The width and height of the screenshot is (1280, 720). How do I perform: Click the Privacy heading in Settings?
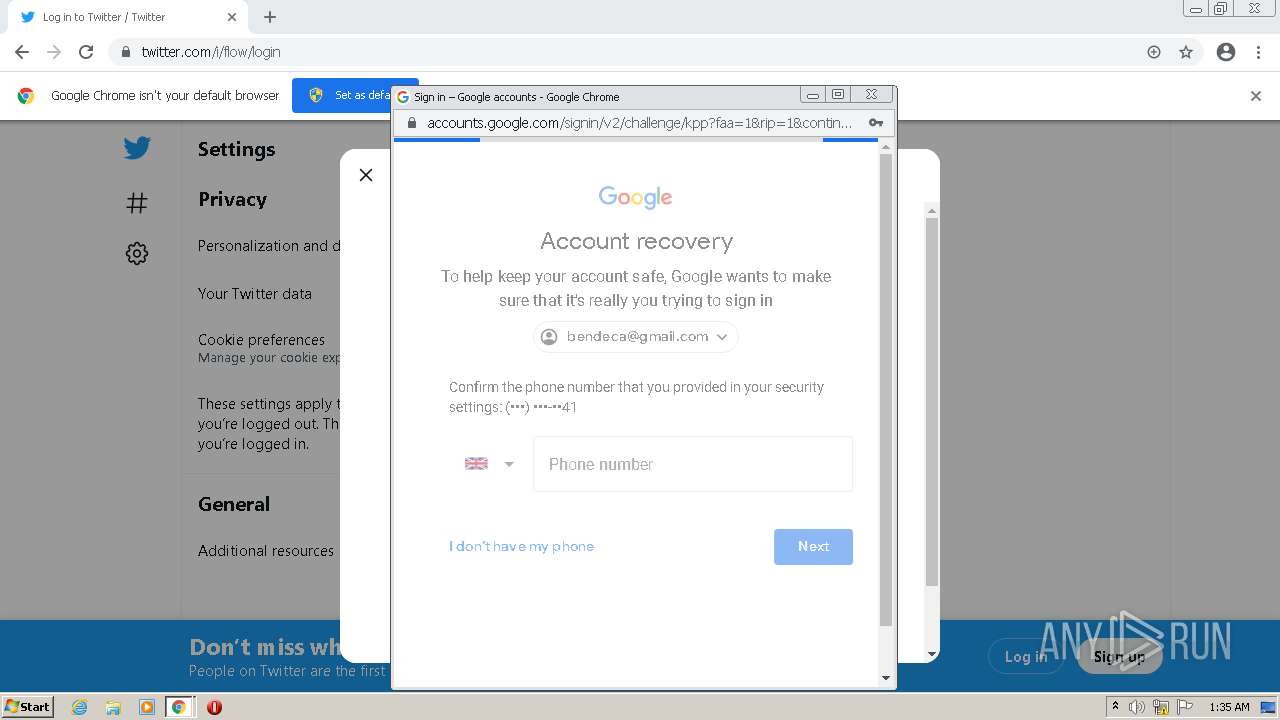[232, 199]
